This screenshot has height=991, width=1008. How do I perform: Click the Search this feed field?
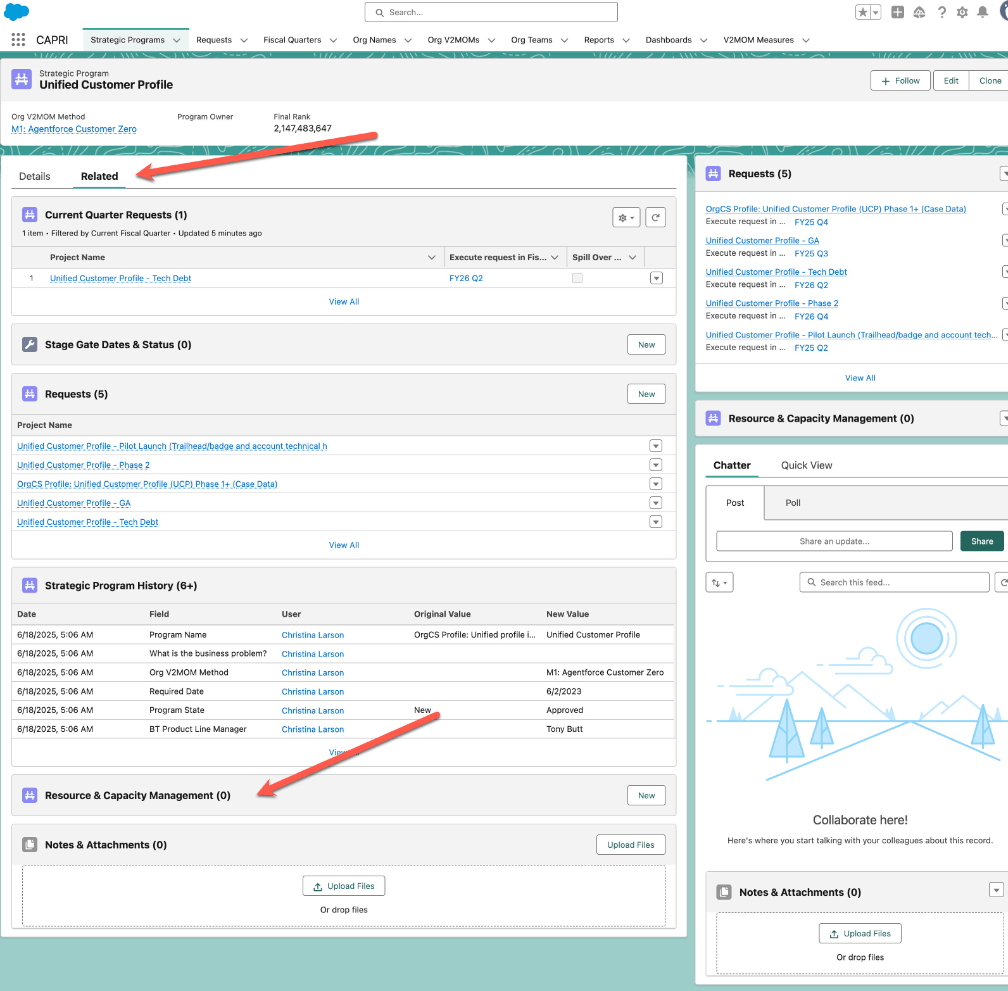click(894, 582)
